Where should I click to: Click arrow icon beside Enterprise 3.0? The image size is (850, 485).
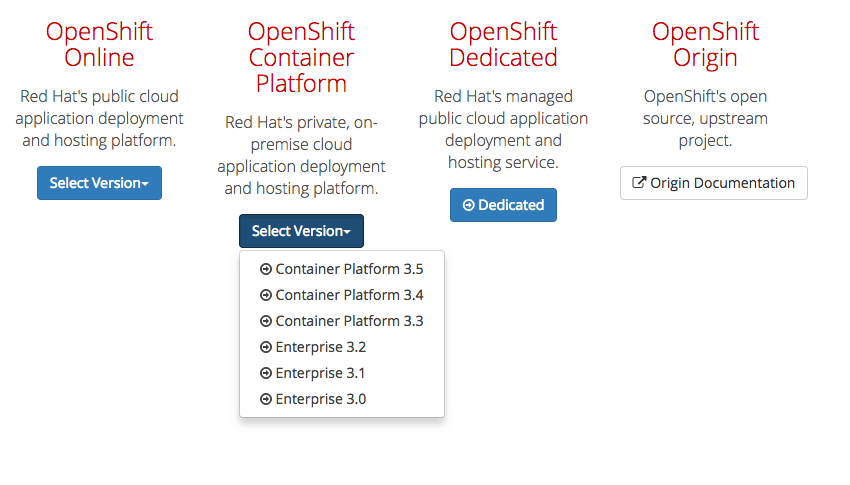266,399
